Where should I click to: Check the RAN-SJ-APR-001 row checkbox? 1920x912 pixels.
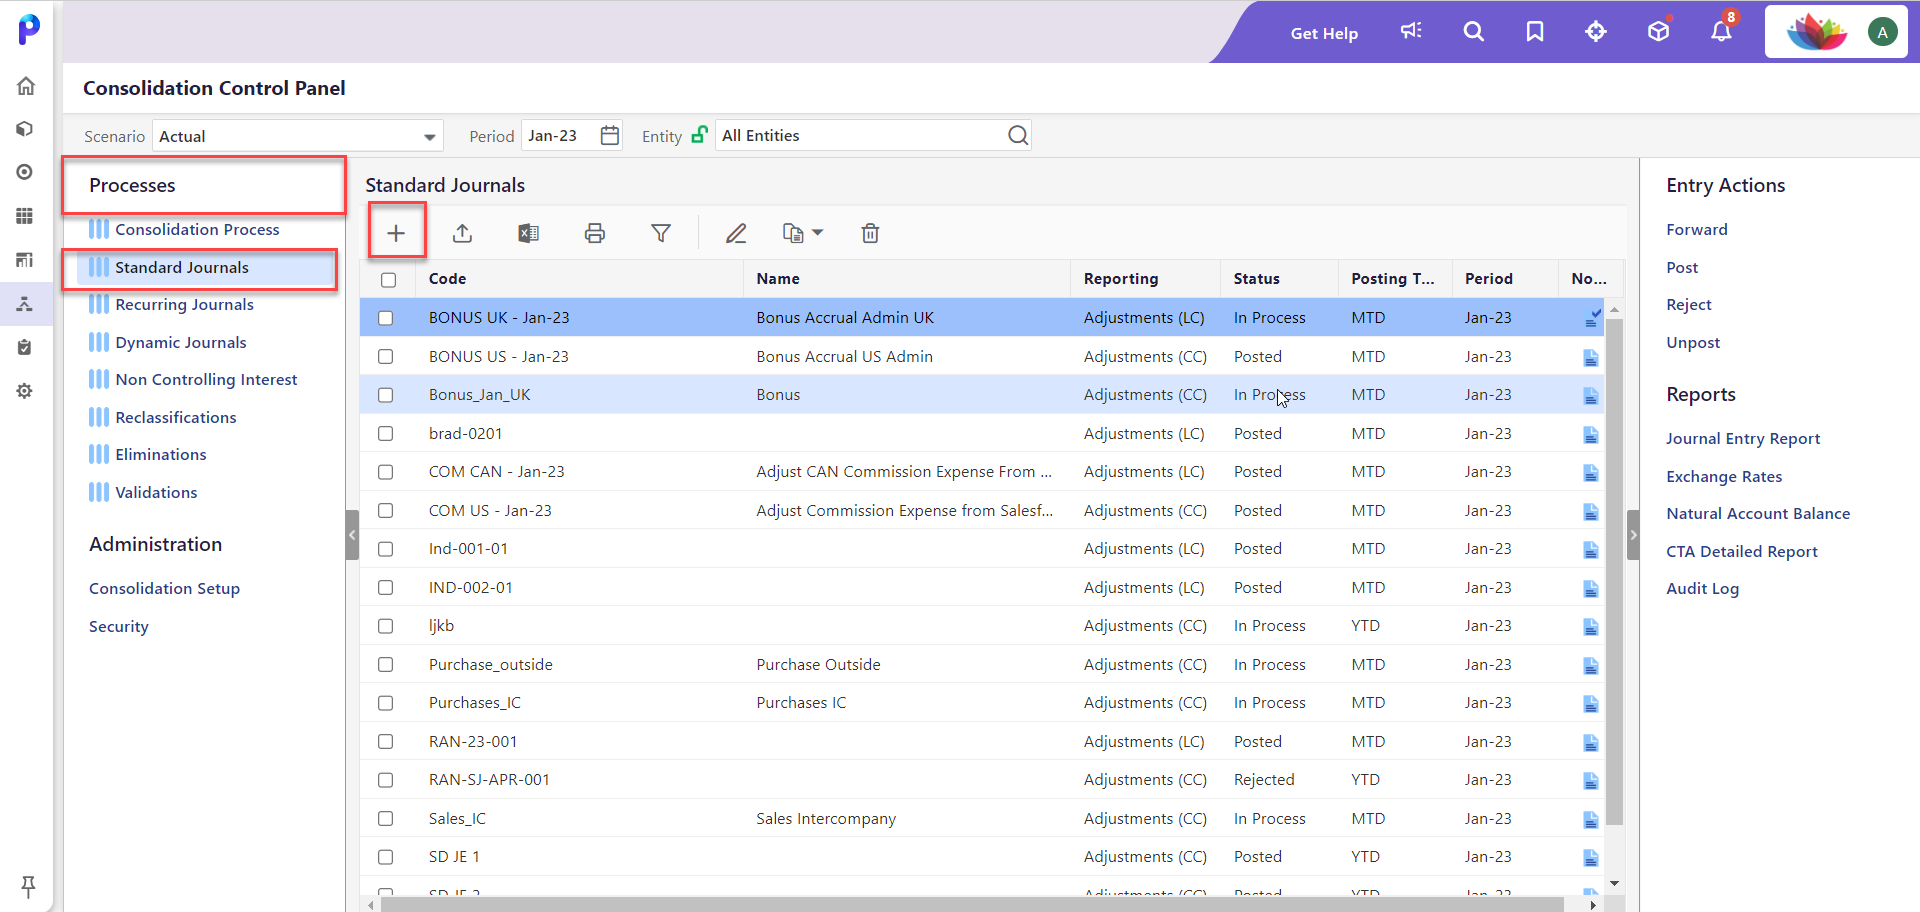coord(386,780)
